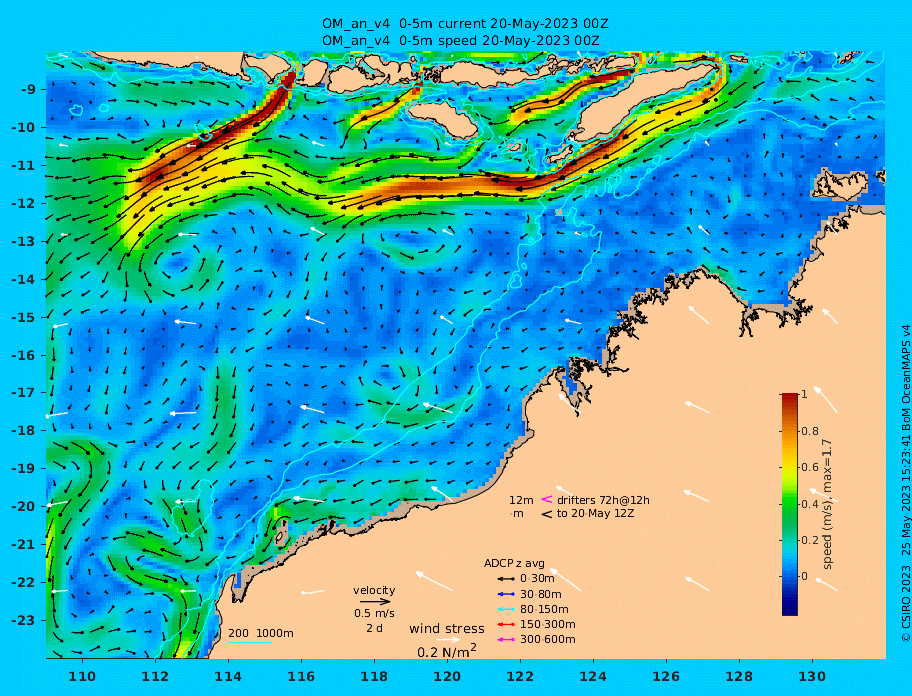Click the colorbar tick label '0.6'
This screenshot has height=696, width=912.
tap(810, 467)
